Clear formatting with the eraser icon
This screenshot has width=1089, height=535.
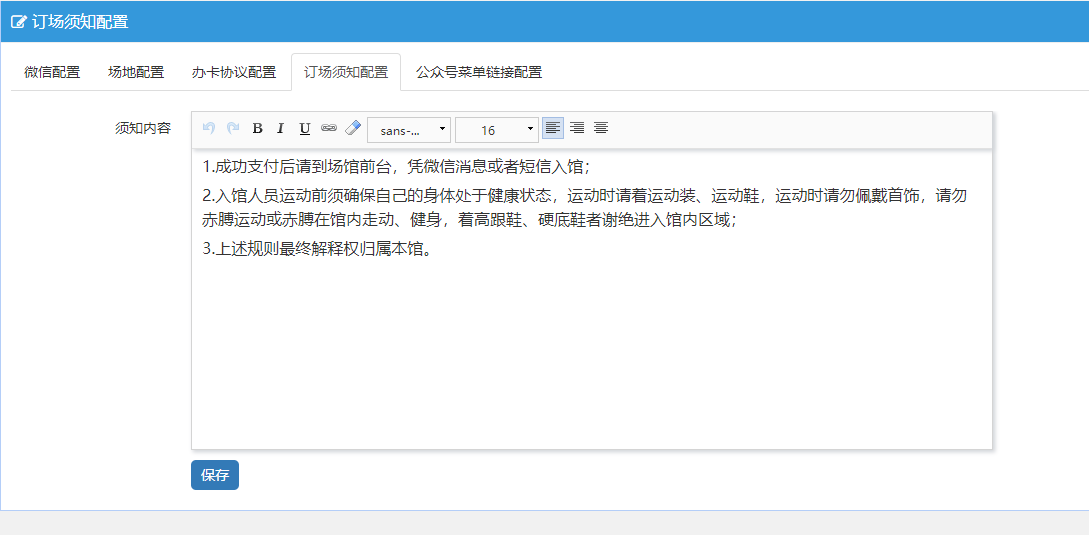pos(353,128)
